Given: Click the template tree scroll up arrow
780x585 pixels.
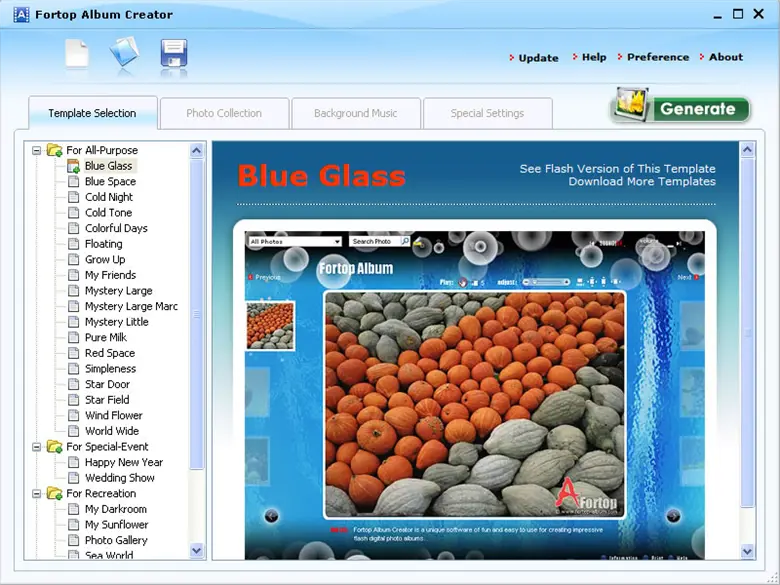Looking at the screenshot, I should click(196, 150).
